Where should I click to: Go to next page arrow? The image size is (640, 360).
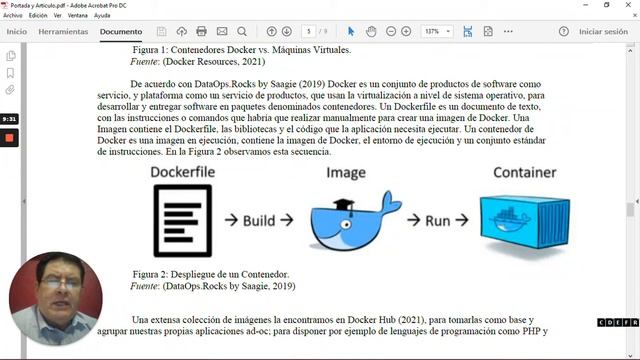(287, 31)
